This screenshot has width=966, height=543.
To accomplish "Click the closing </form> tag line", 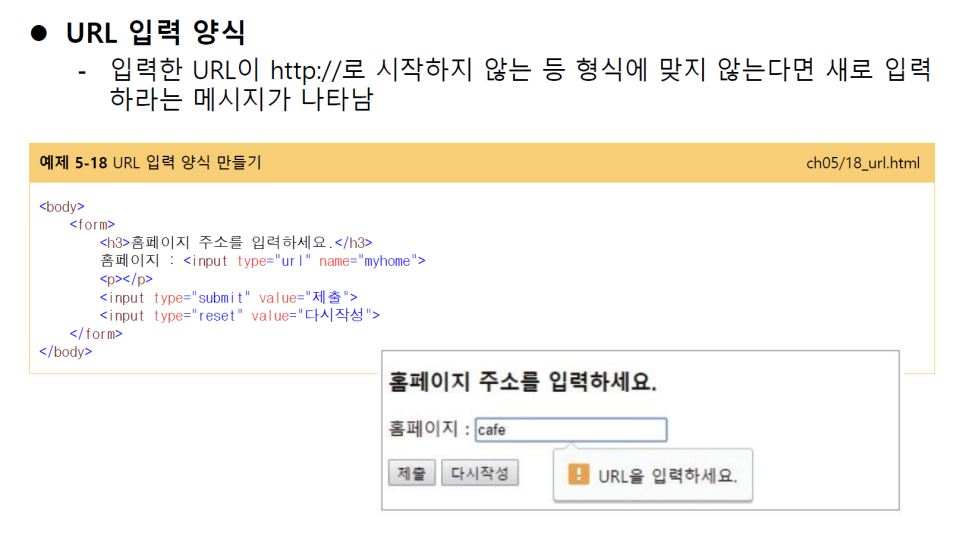I will (95, 333).
